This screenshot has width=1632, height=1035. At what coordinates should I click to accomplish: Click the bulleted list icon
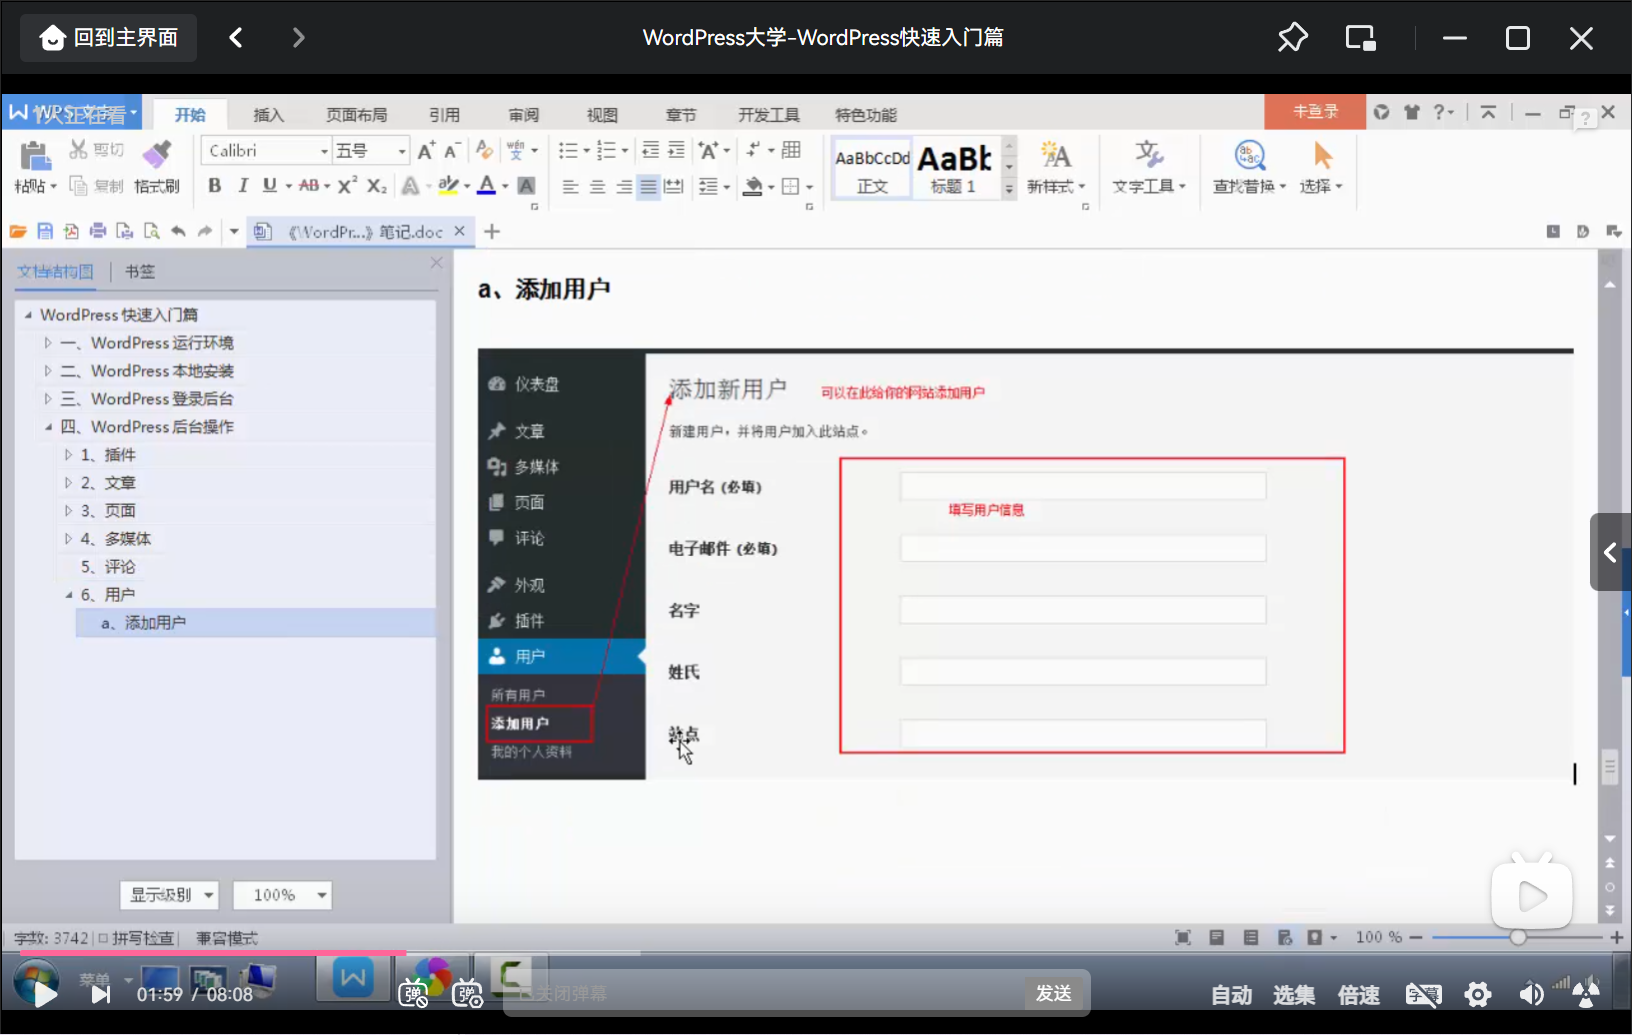pyautogui.click(x=568, y=150)
